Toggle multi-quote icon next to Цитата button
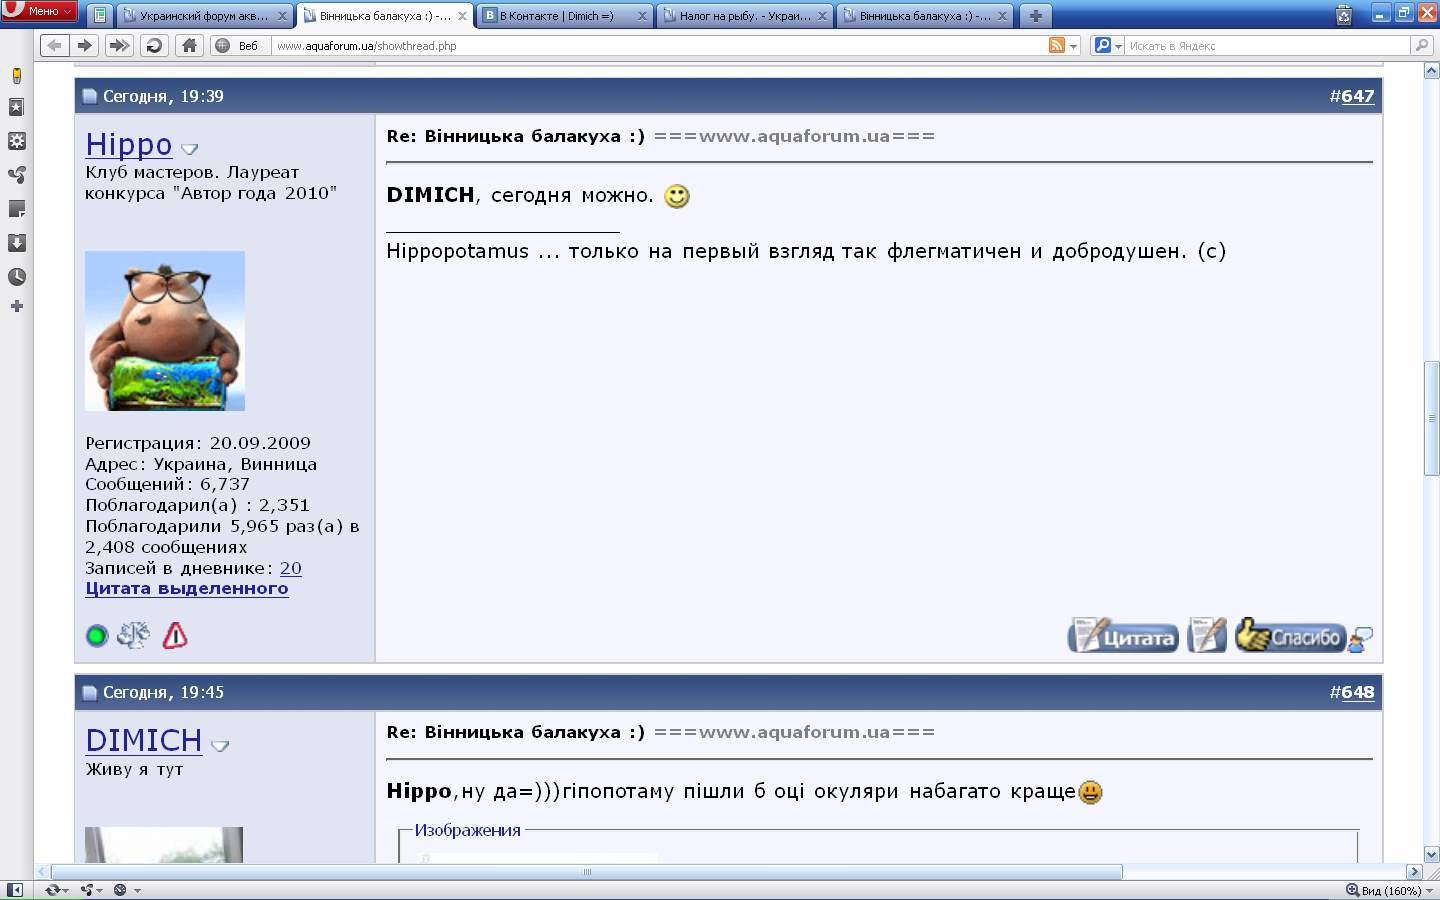 click(1207, 636)
